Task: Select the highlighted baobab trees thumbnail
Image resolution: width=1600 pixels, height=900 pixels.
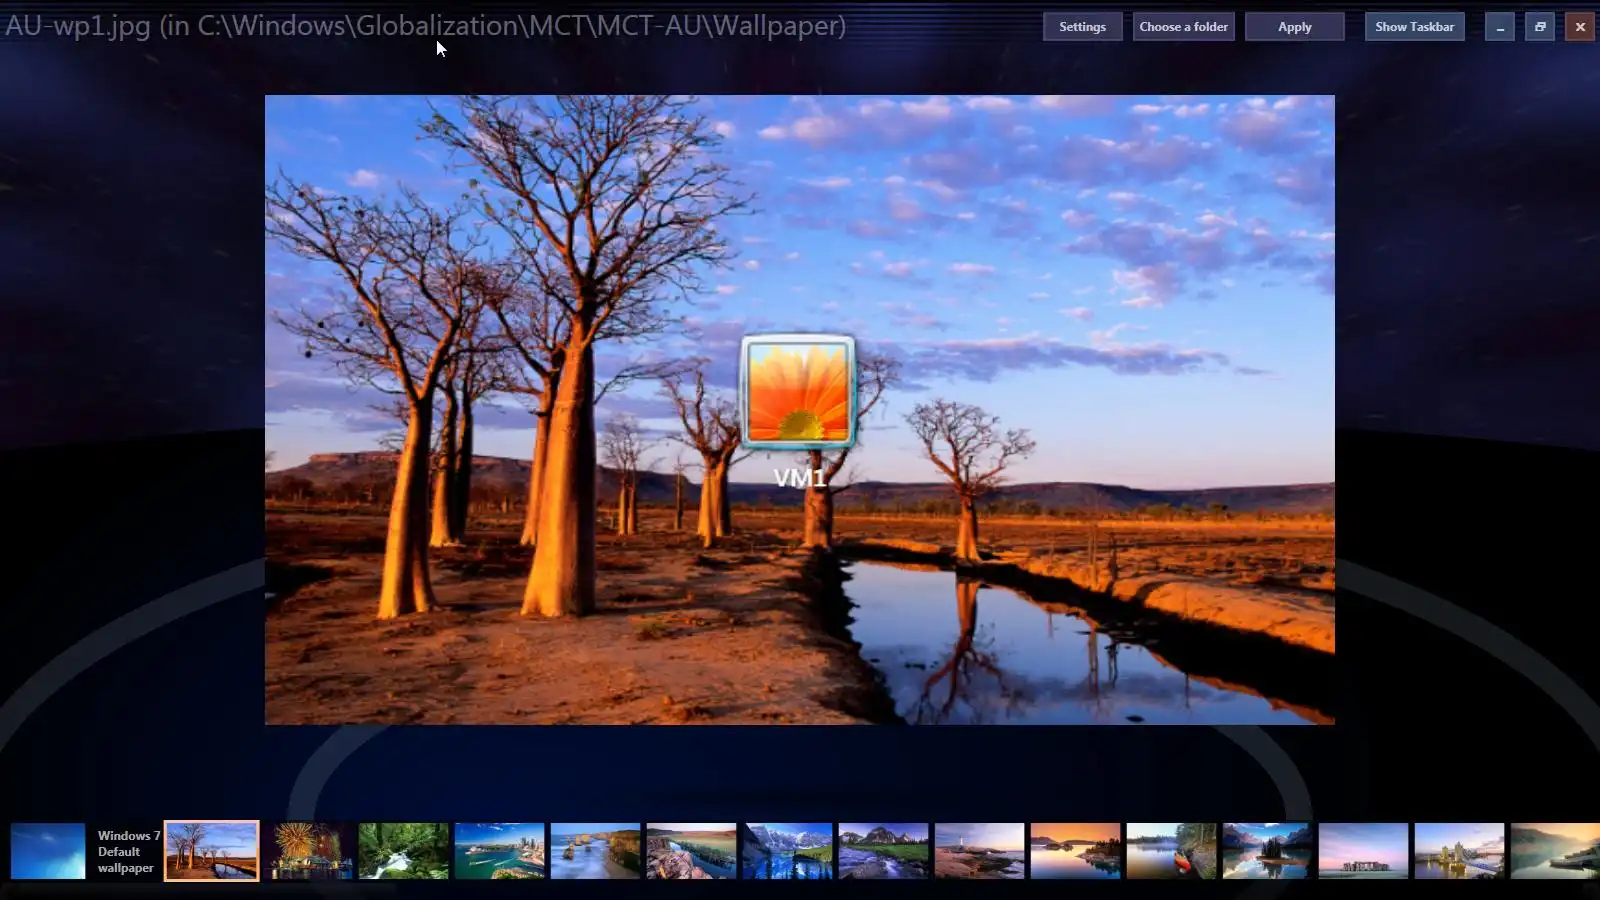Action: tap(211, 851)
